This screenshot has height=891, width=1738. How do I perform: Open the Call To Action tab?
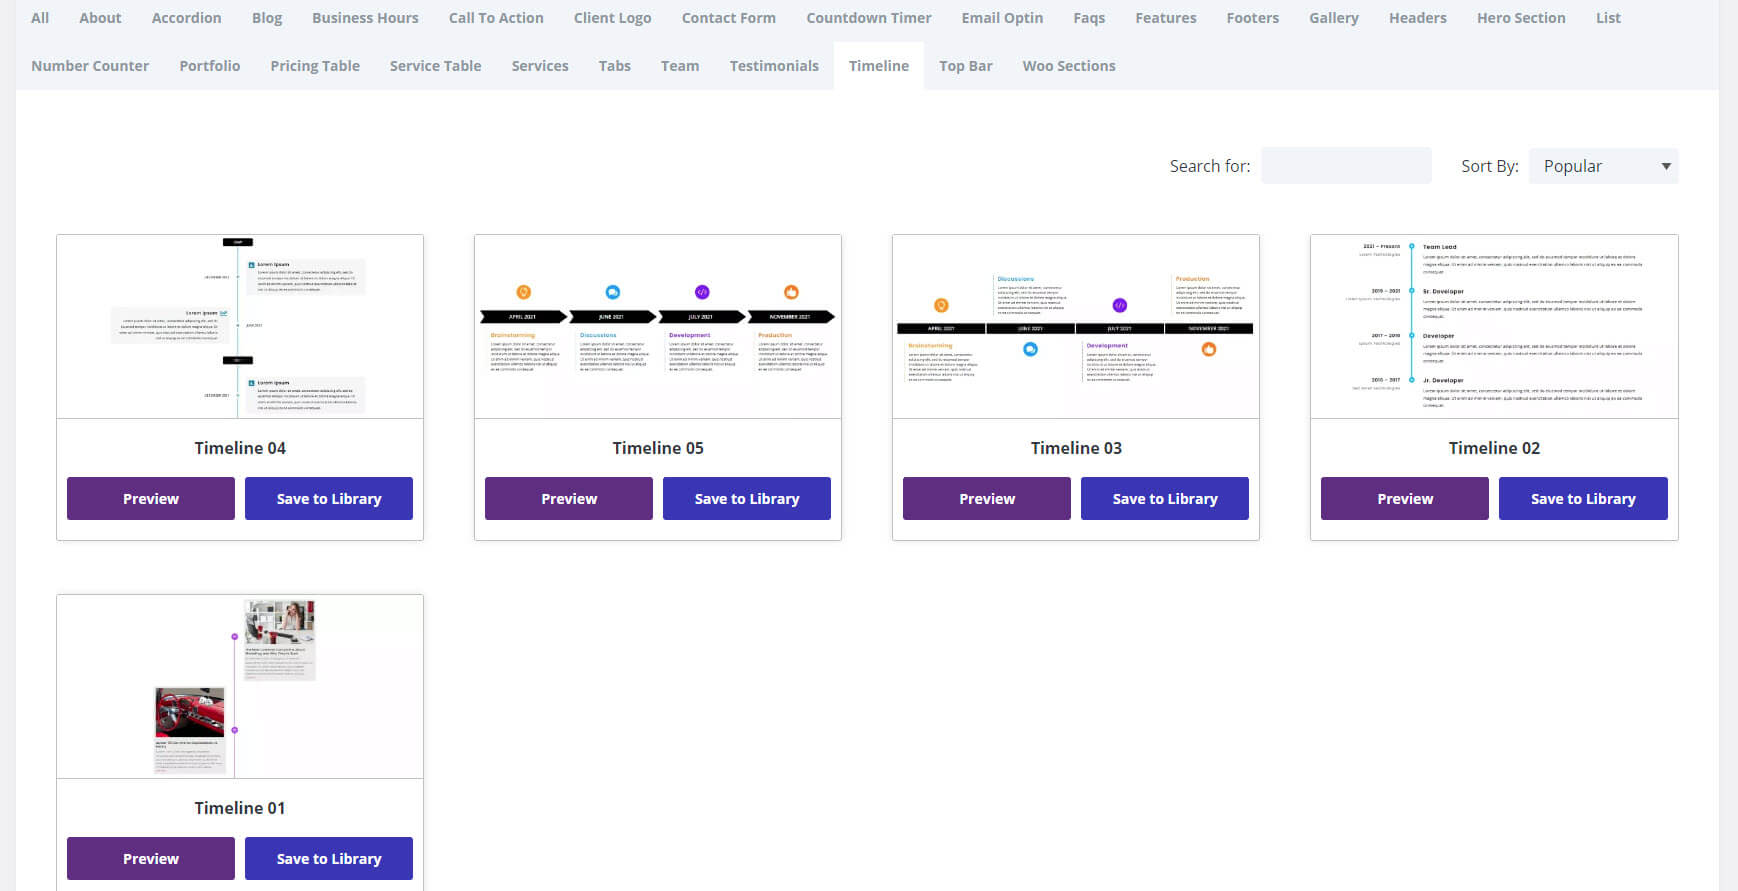click(x=496, y=18)
